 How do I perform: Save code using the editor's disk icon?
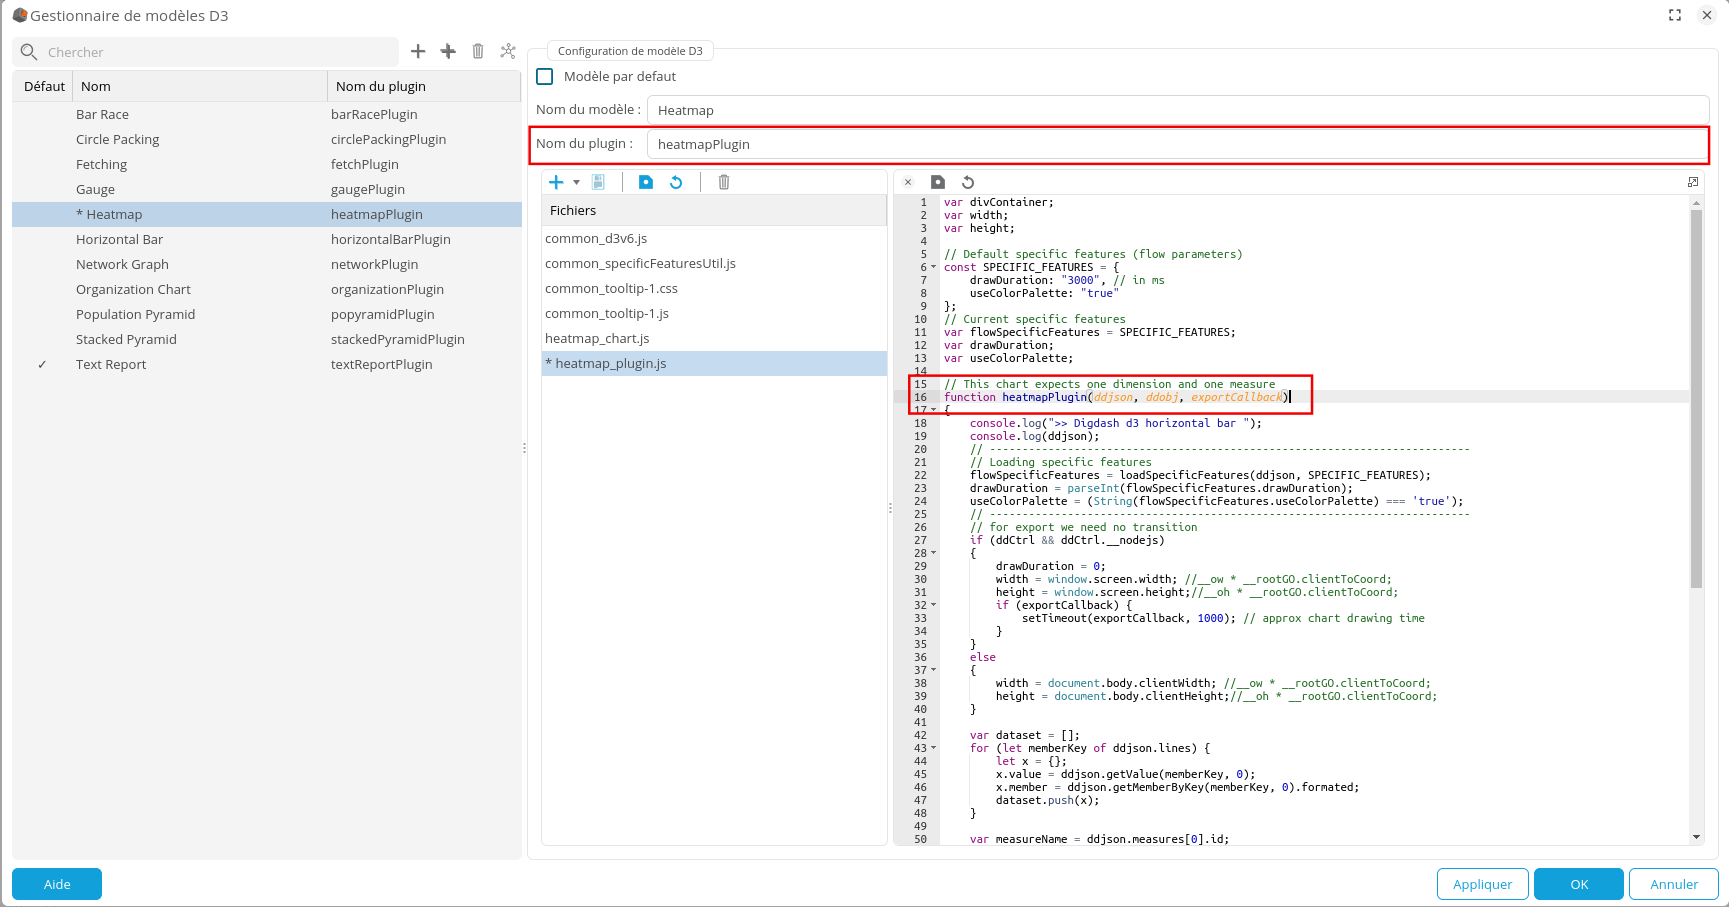[x=937, y=182]
